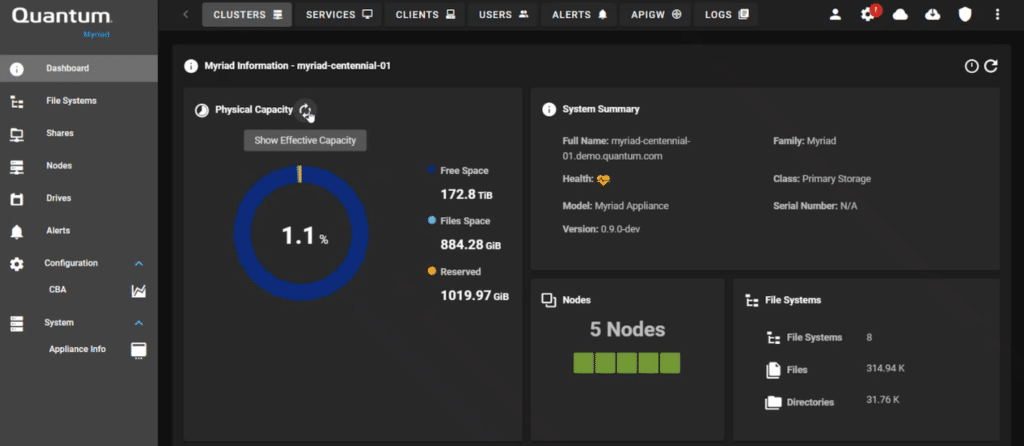
Task: Click the shield security icon
Action: [965, 14]
